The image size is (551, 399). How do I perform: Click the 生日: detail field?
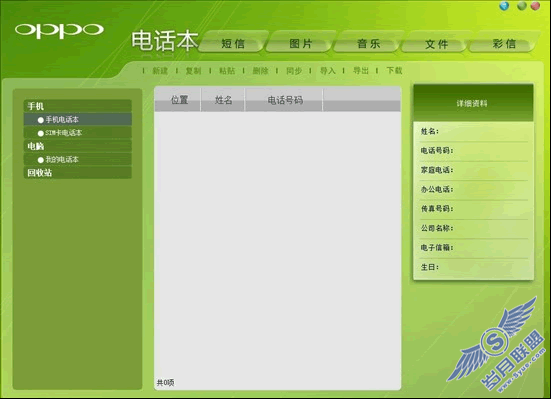click(474, 268)
